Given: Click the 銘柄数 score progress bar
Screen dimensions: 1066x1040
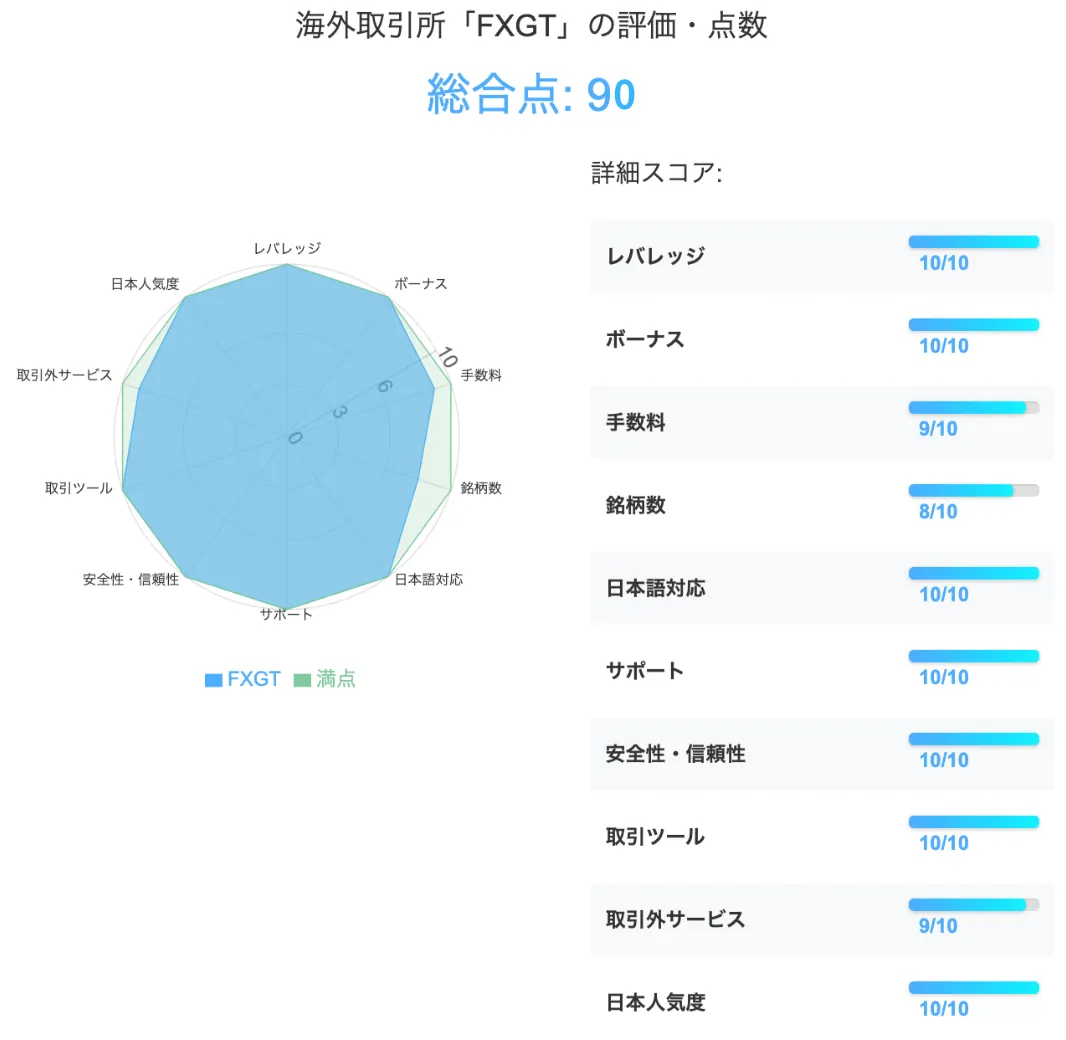Looking at the screenshot, I should click(974, 491).
